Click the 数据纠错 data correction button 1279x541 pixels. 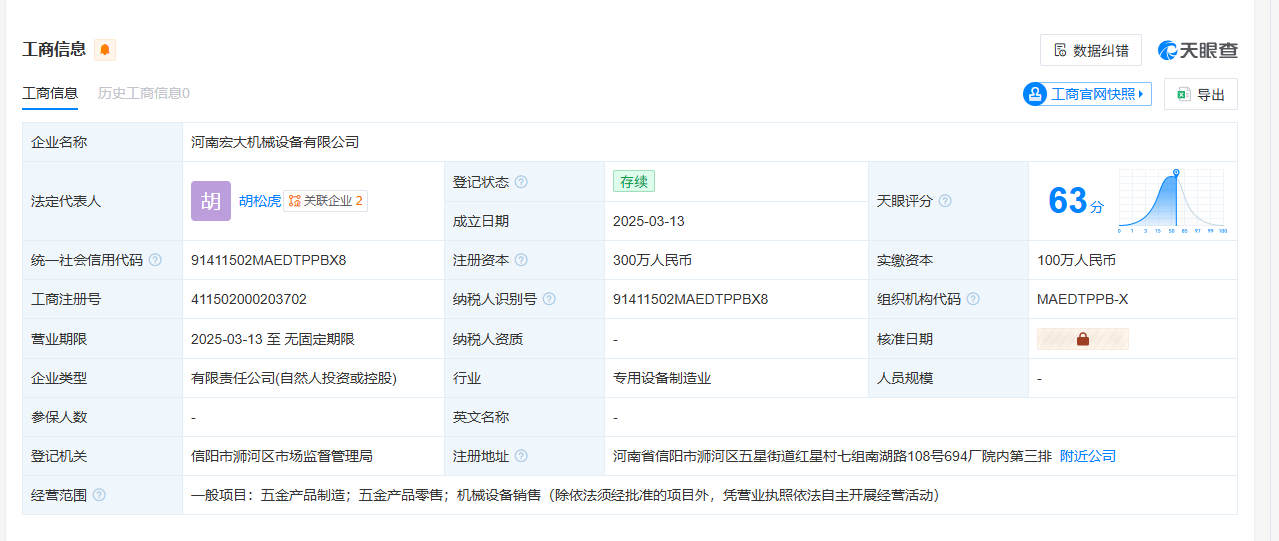pyautogui.click(x=1090, y=50)
